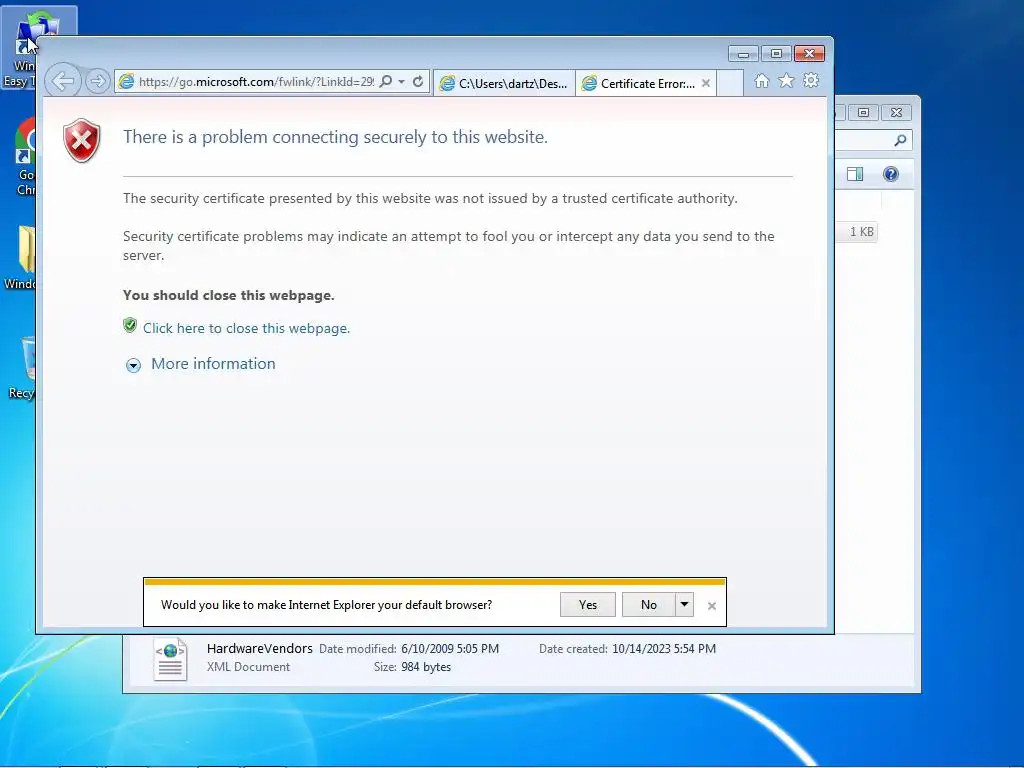
Task: Open Tools gear menu
Action: coord(811,80)
